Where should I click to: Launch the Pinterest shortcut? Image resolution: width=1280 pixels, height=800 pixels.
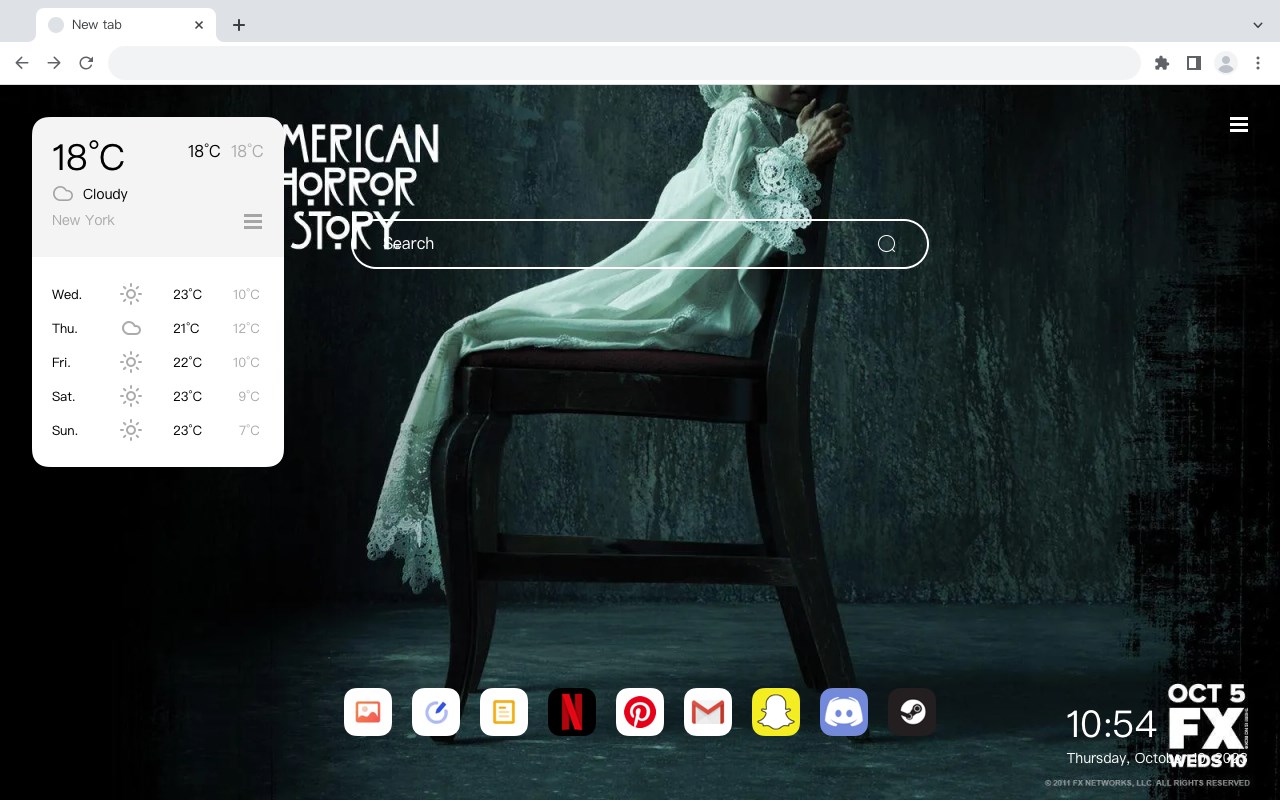click(x=640, y=712)
